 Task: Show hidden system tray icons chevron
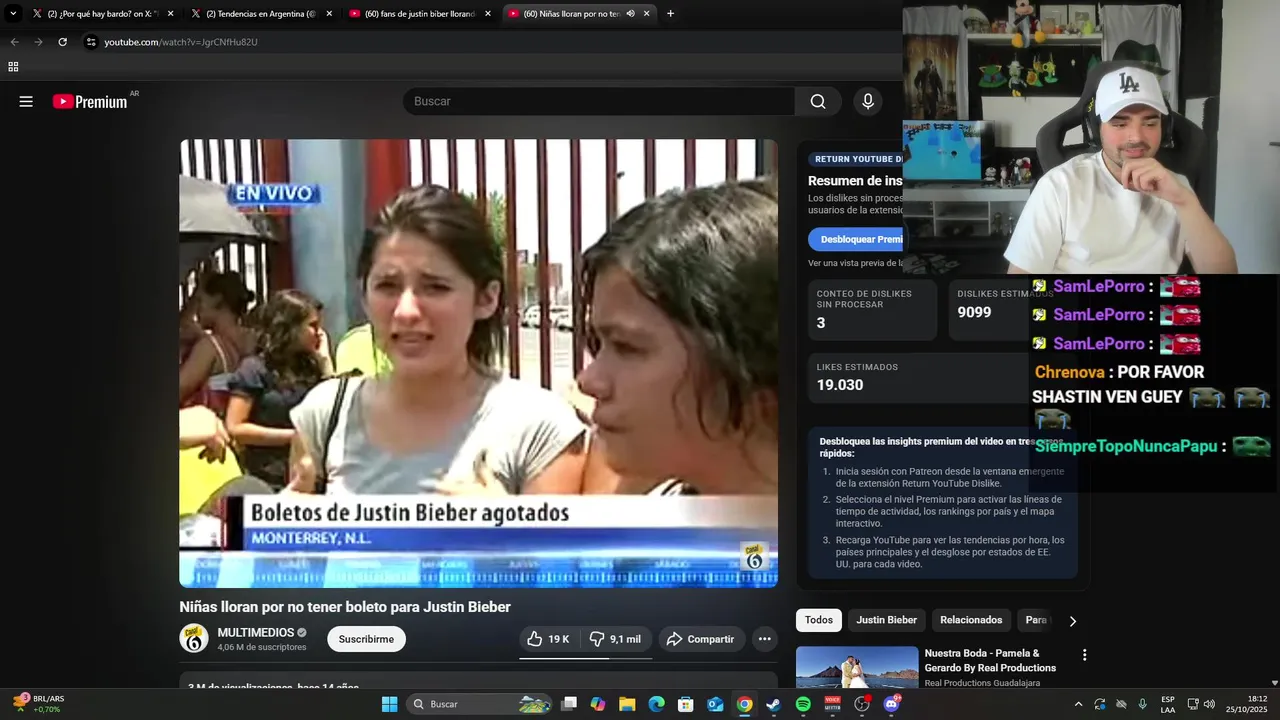[x=1078, y=704]
